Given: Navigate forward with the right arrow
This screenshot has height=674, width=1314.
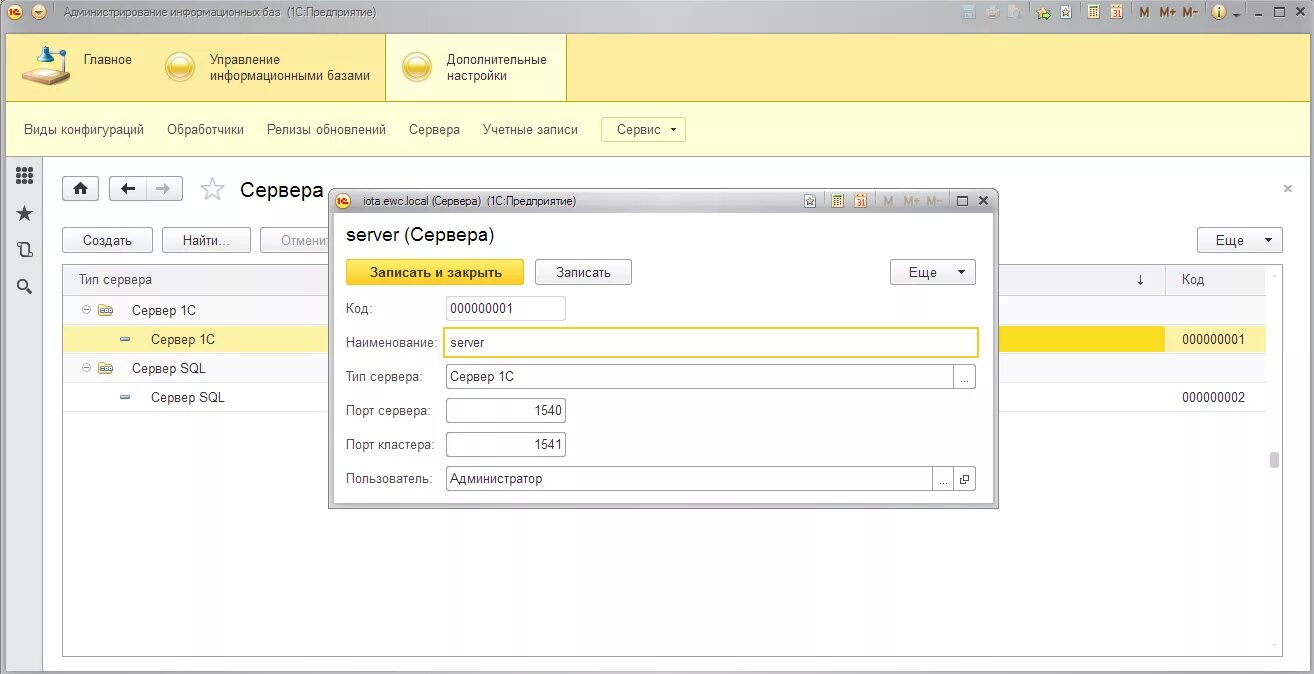Looking at the screenshot, I should click(x=165, y=188).
